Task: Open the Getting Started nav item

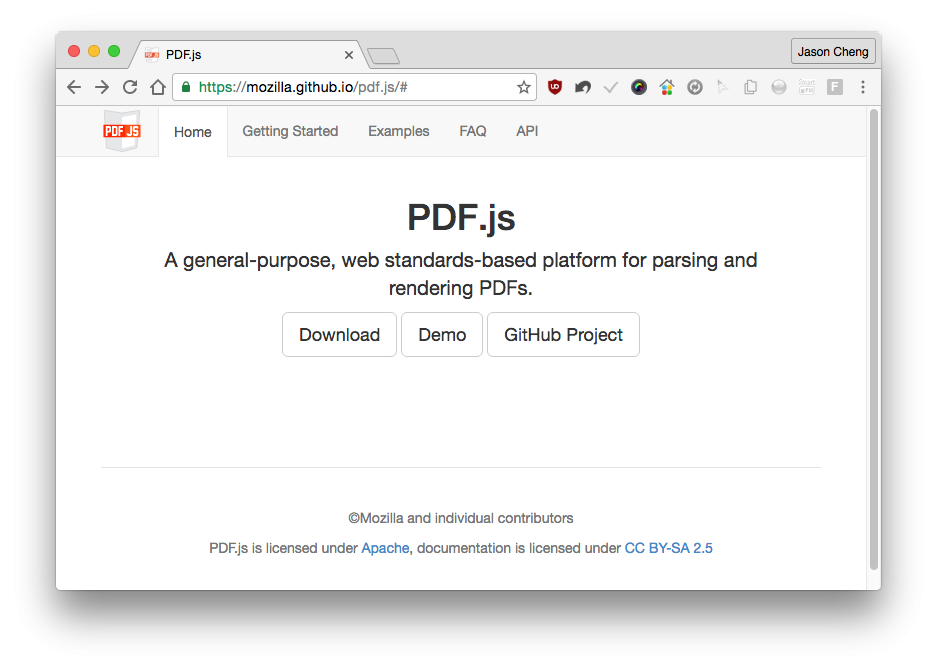Action: (x=290, y=131)
